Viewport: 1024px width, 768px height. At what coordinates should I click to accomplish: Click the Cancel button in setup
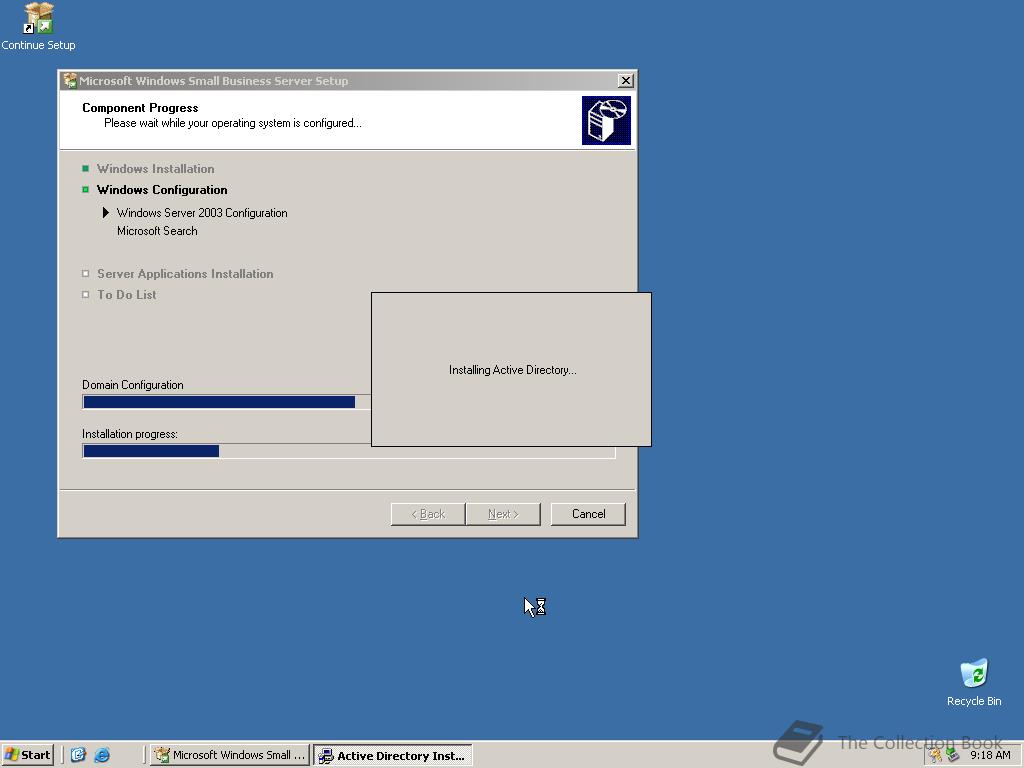pos(588,514)
